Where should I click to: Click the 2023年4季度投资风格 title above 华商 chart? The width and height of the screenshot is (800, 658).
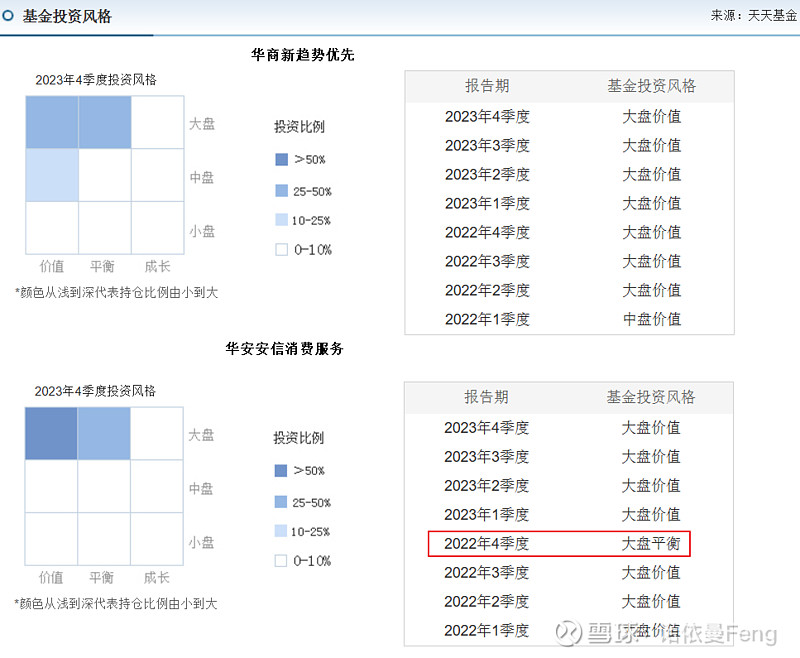click(x=96, y=80)
